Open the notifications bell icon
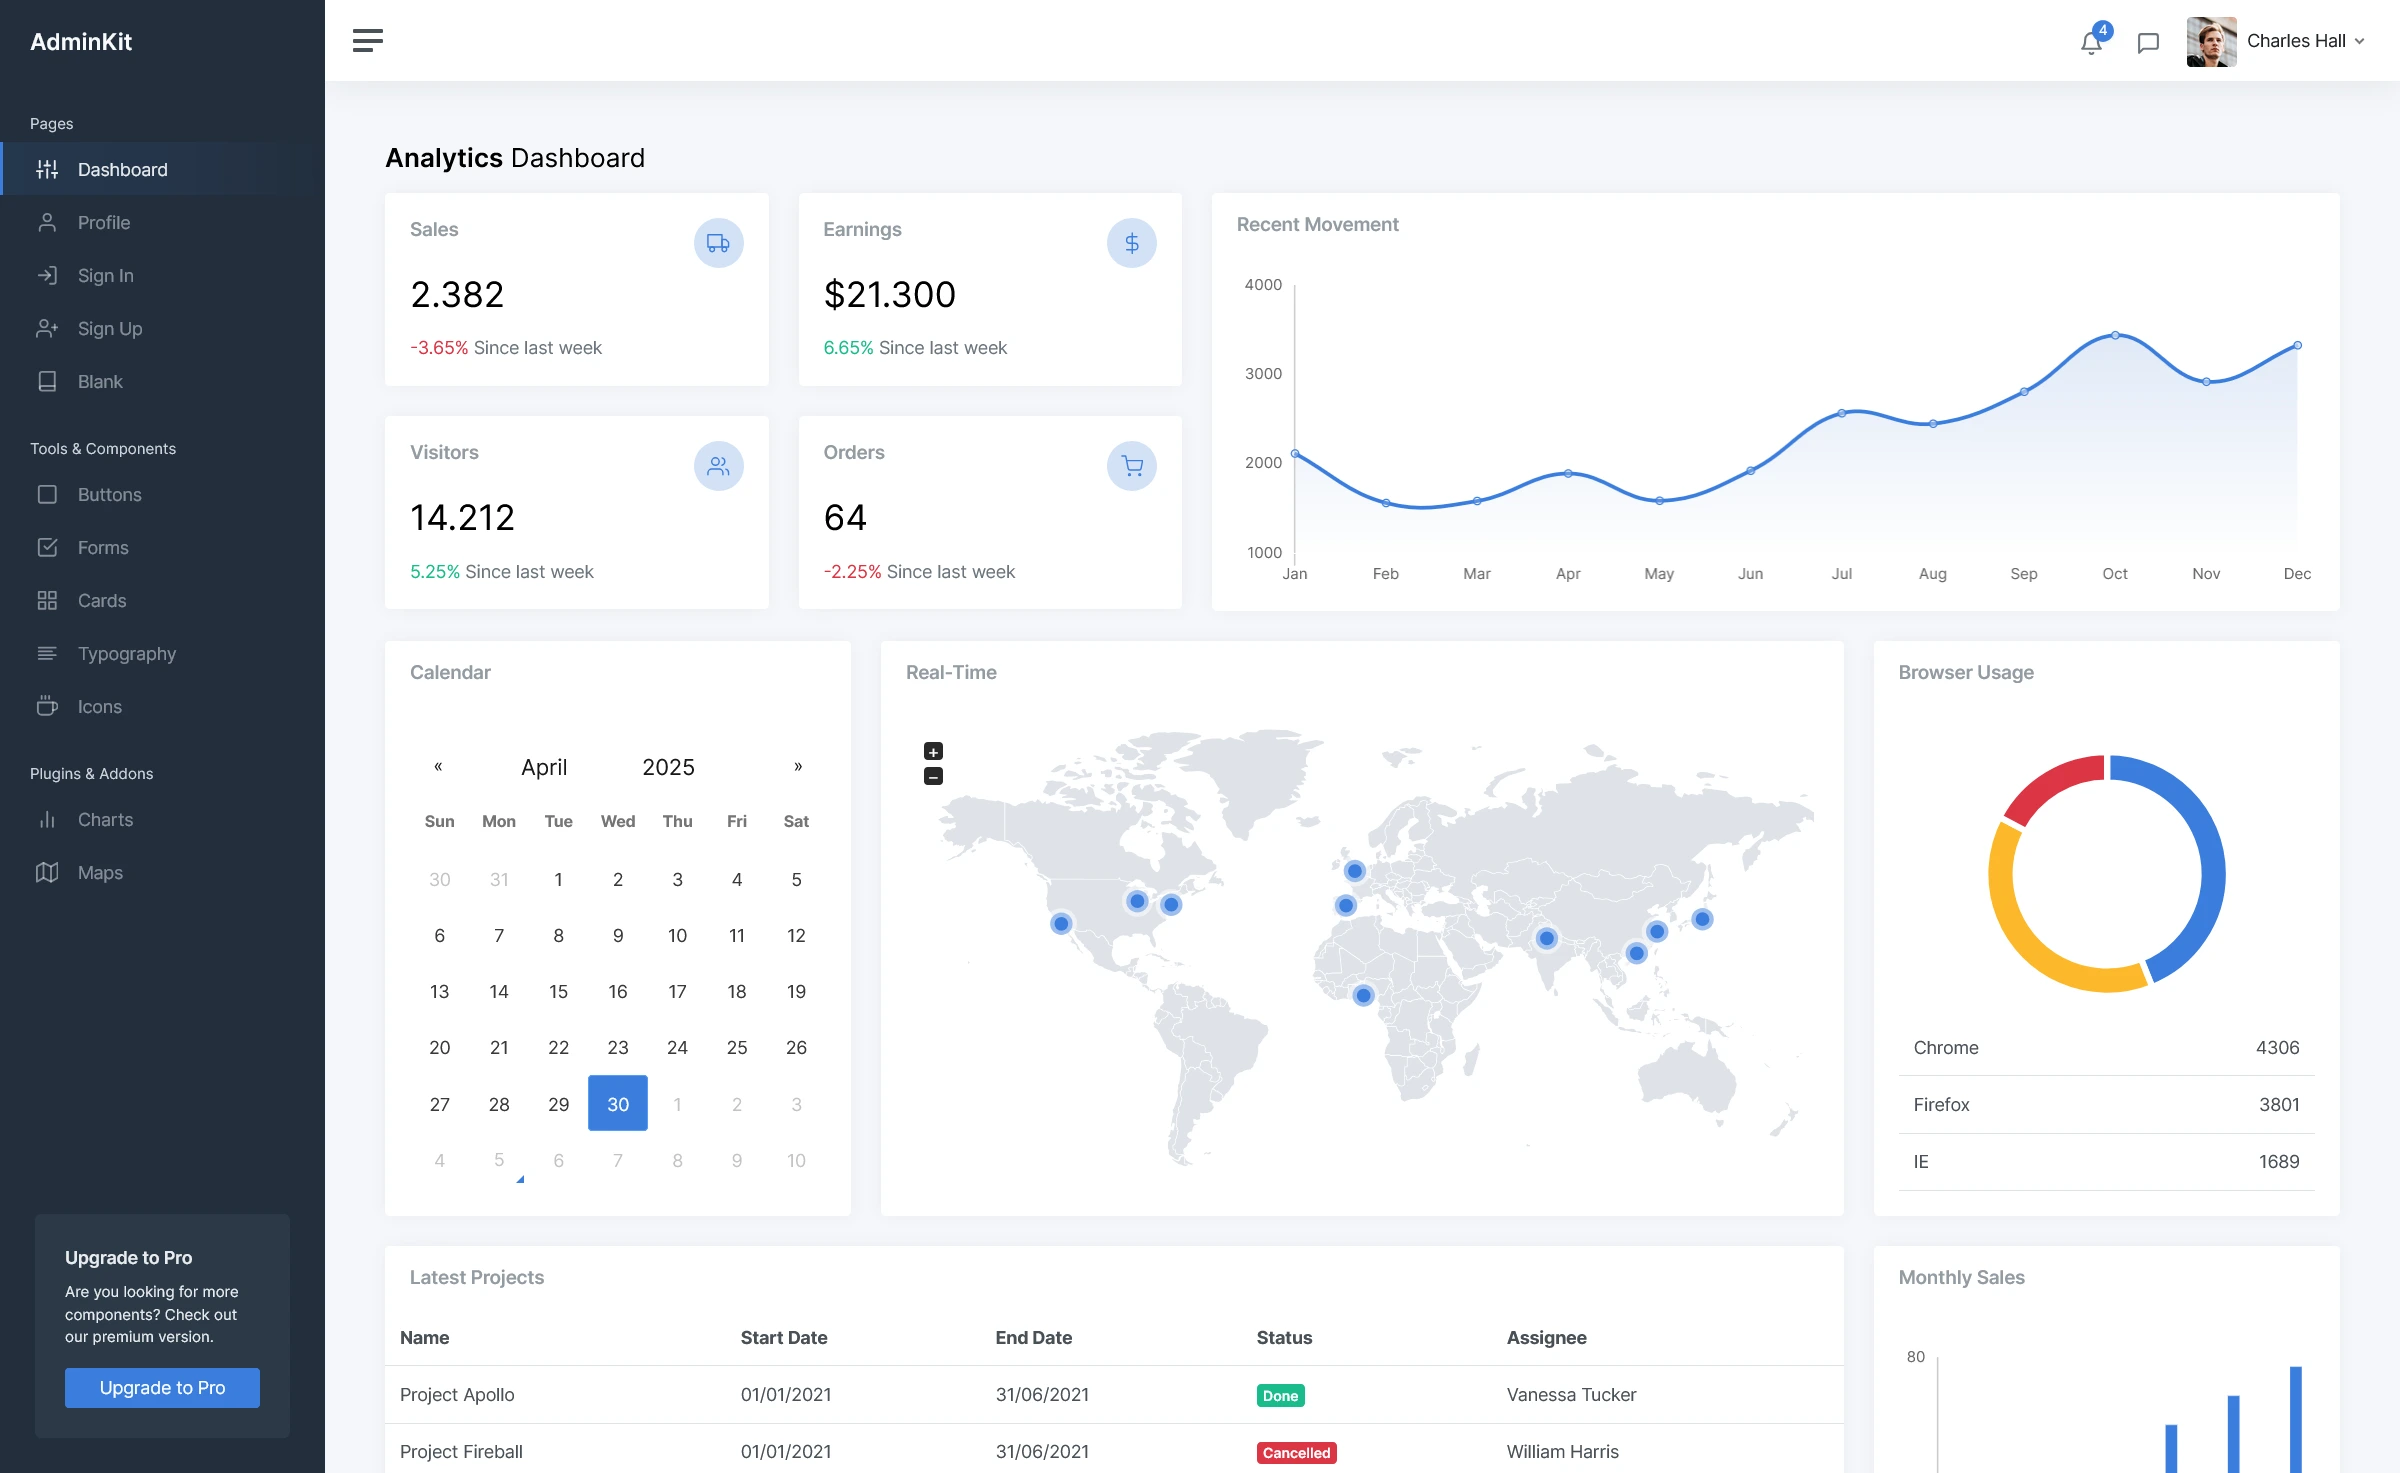2400x1473 pixels. tap(2090, 42)
